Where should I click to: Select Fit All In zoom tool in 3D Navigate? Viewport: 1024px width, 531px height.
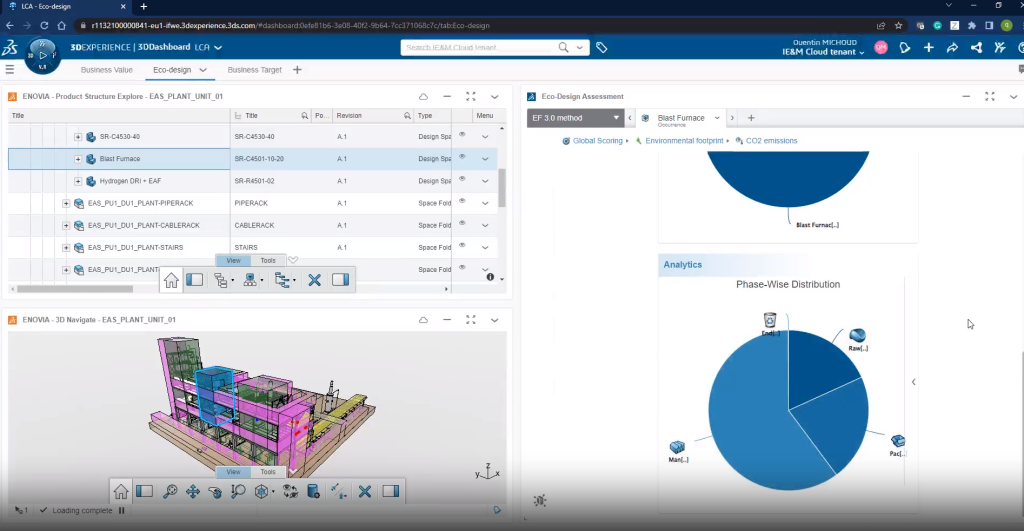[x=170, y=492]
